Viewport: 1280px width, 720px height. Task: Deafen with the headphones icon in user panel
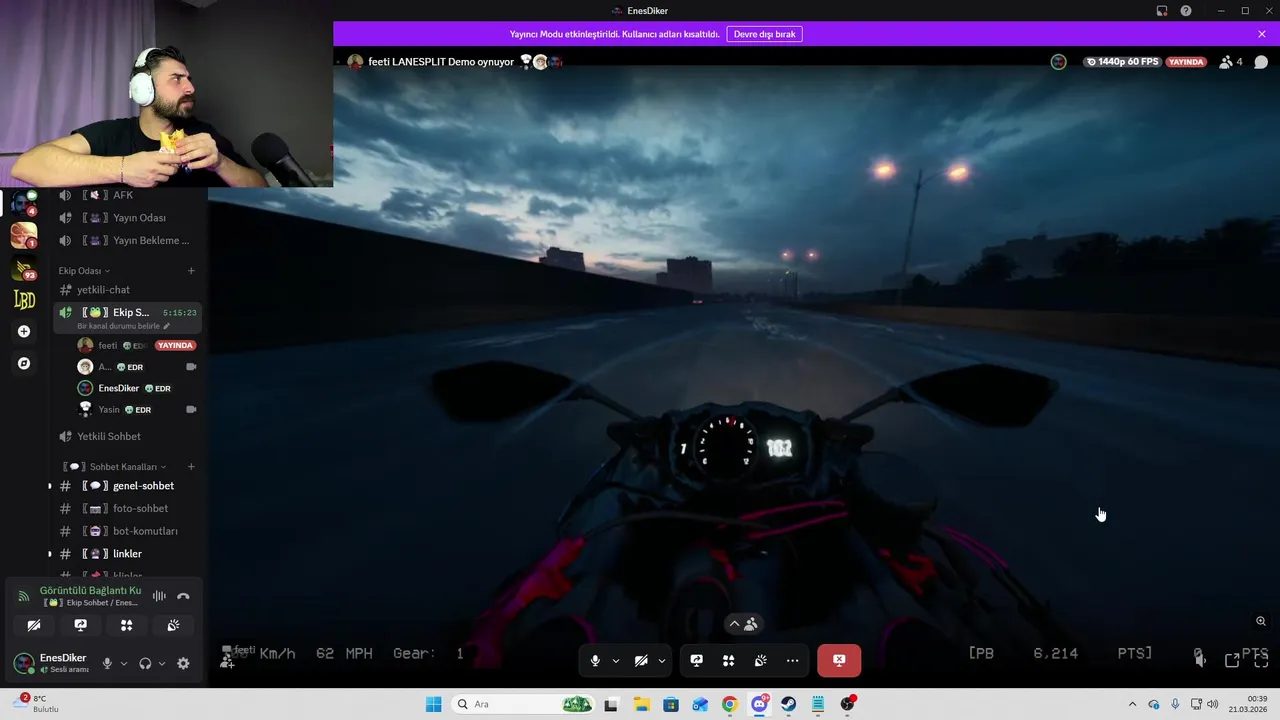coord(145,663)
